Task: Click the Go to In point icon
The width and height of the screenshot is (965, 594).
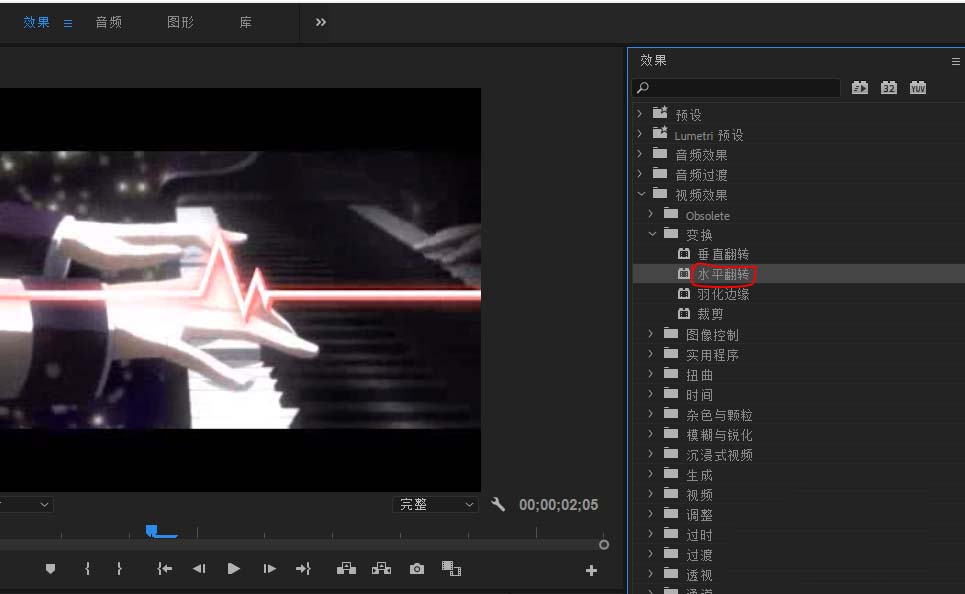Action: point(165,569)
